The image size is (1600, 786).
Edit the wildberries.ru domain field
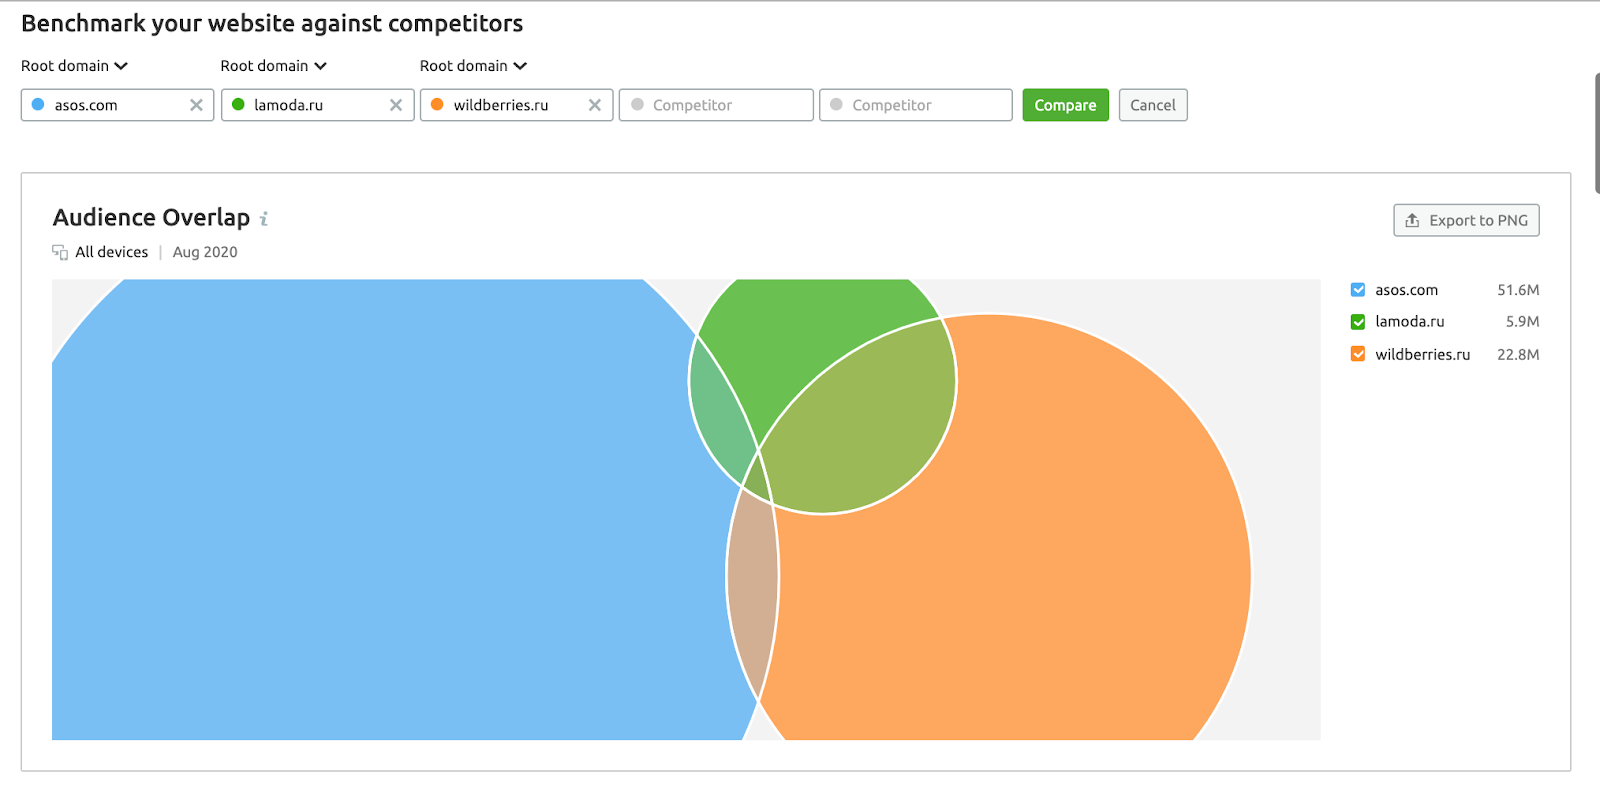pyautogui.click(x=517, y=105)
